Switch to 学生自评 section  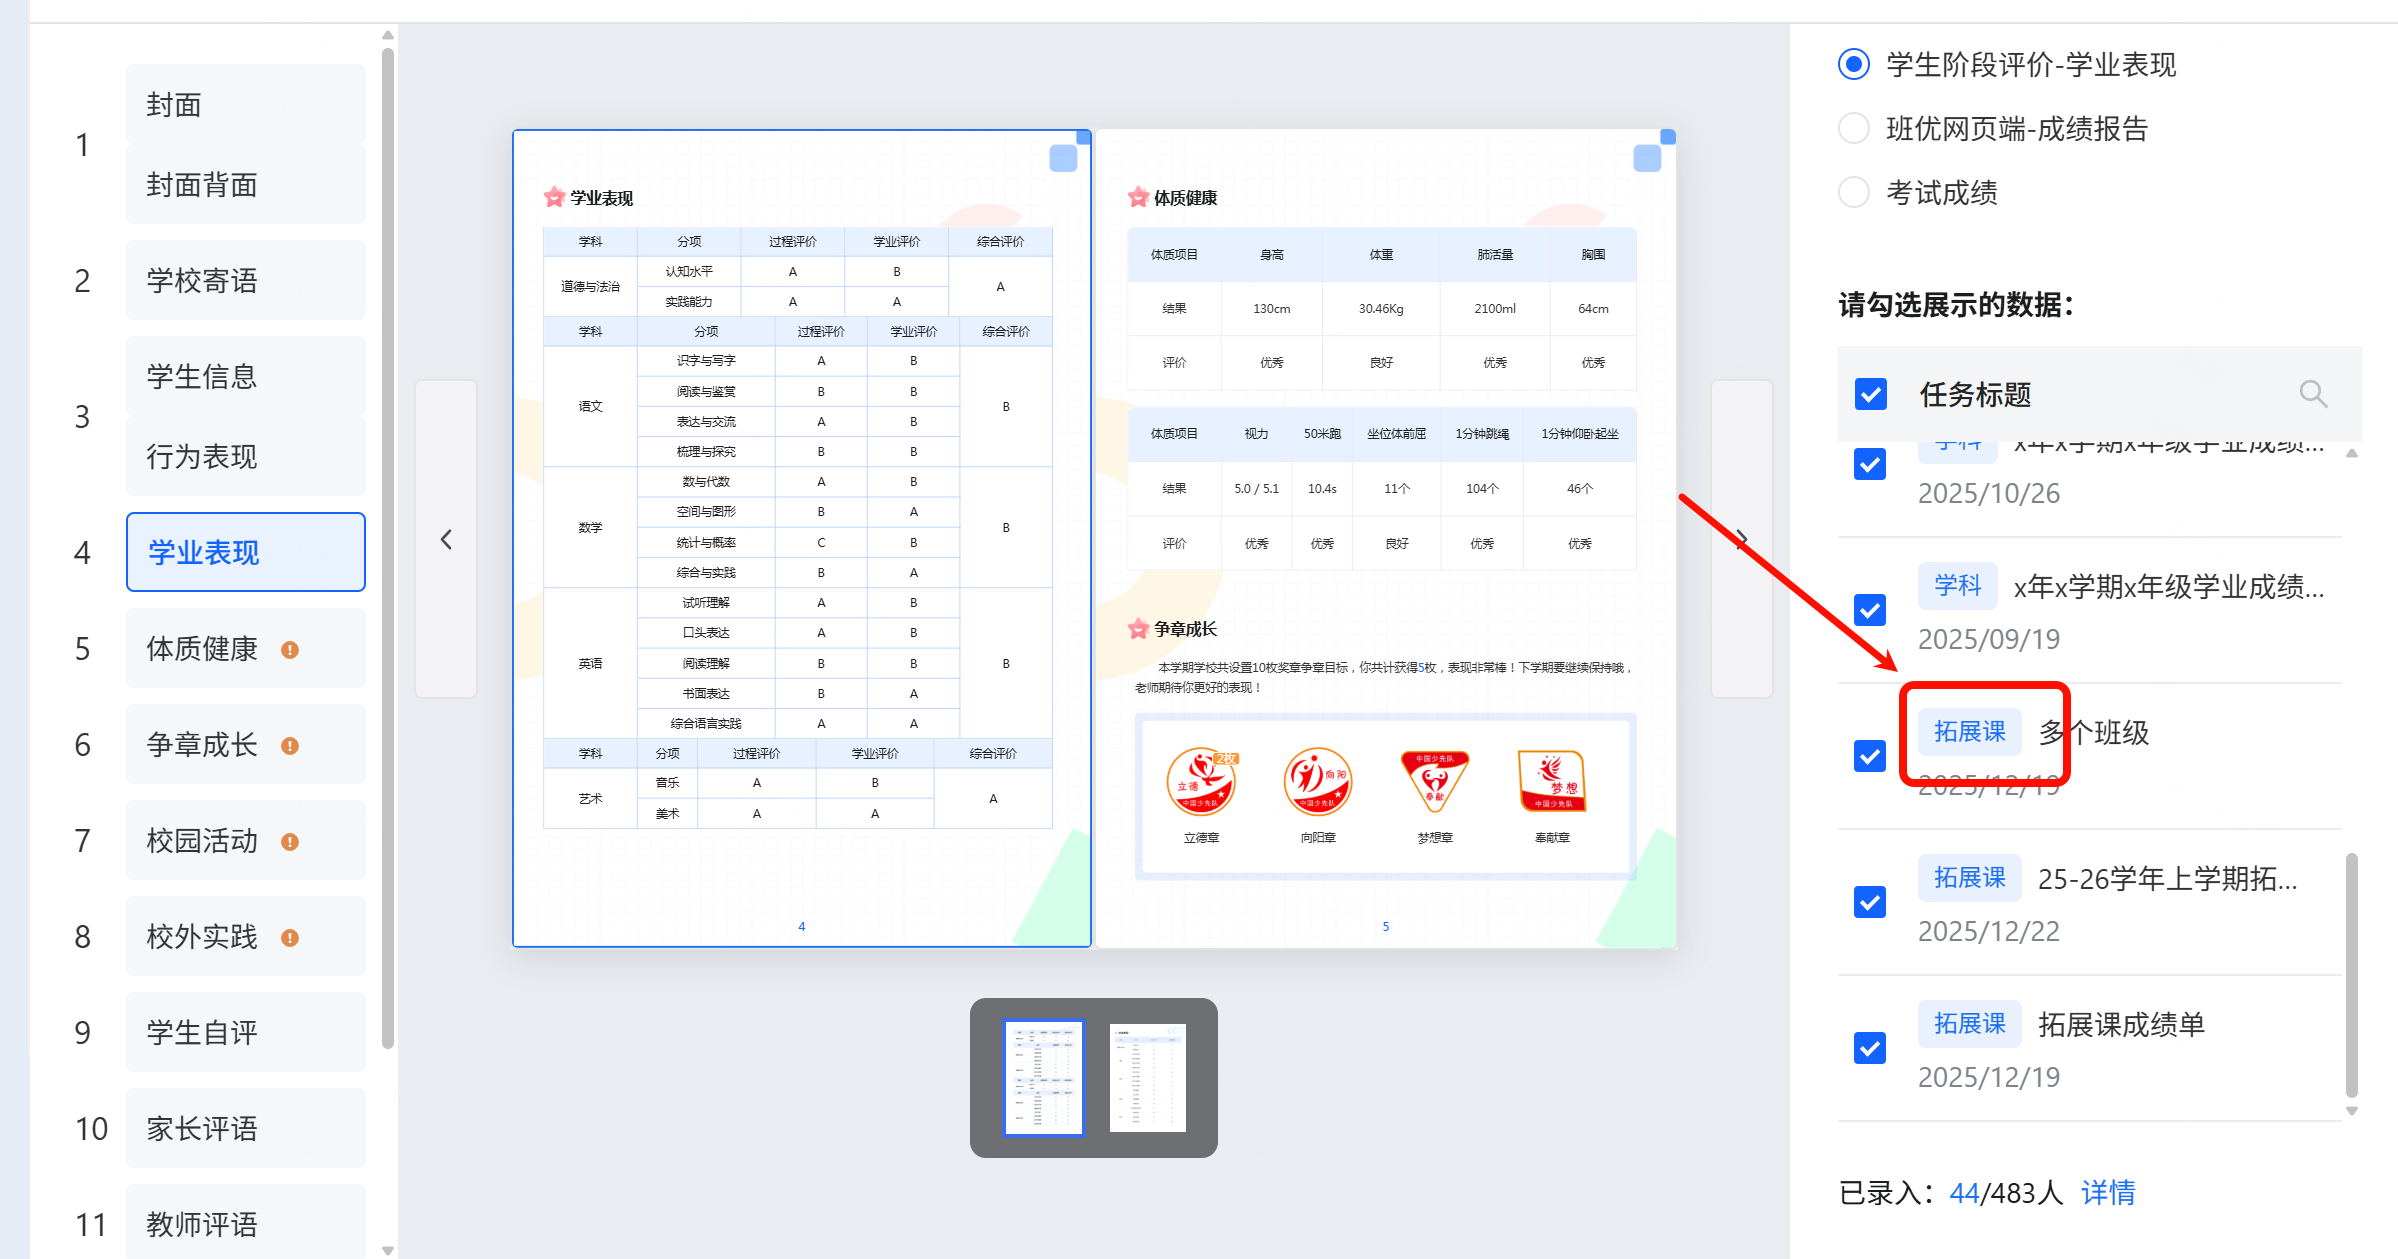(x=245, y=1033)
